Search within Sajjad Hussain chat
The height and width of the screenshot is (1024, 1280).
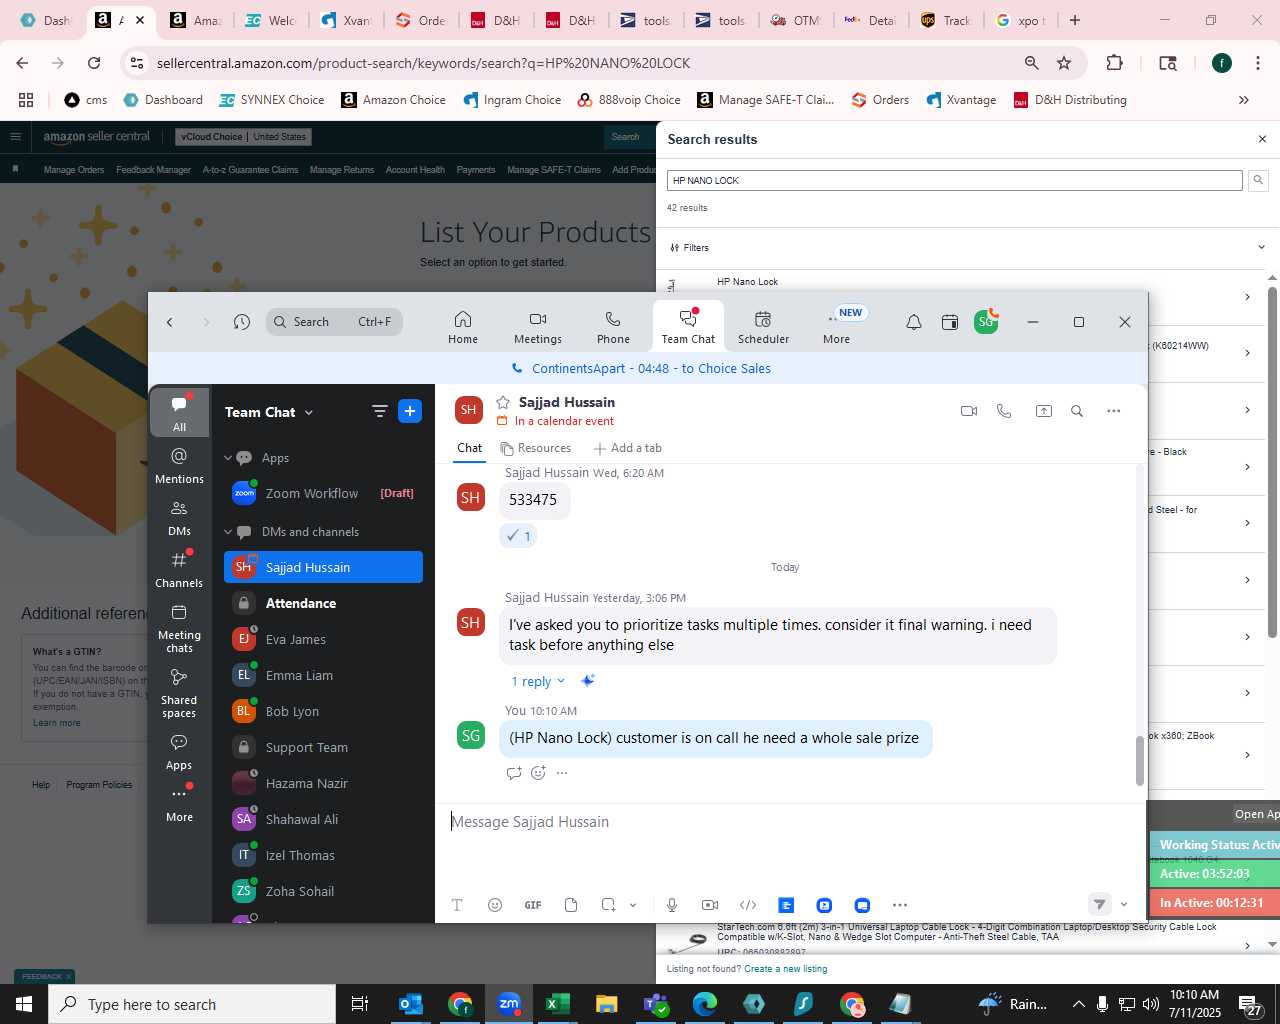(1077, 411)
